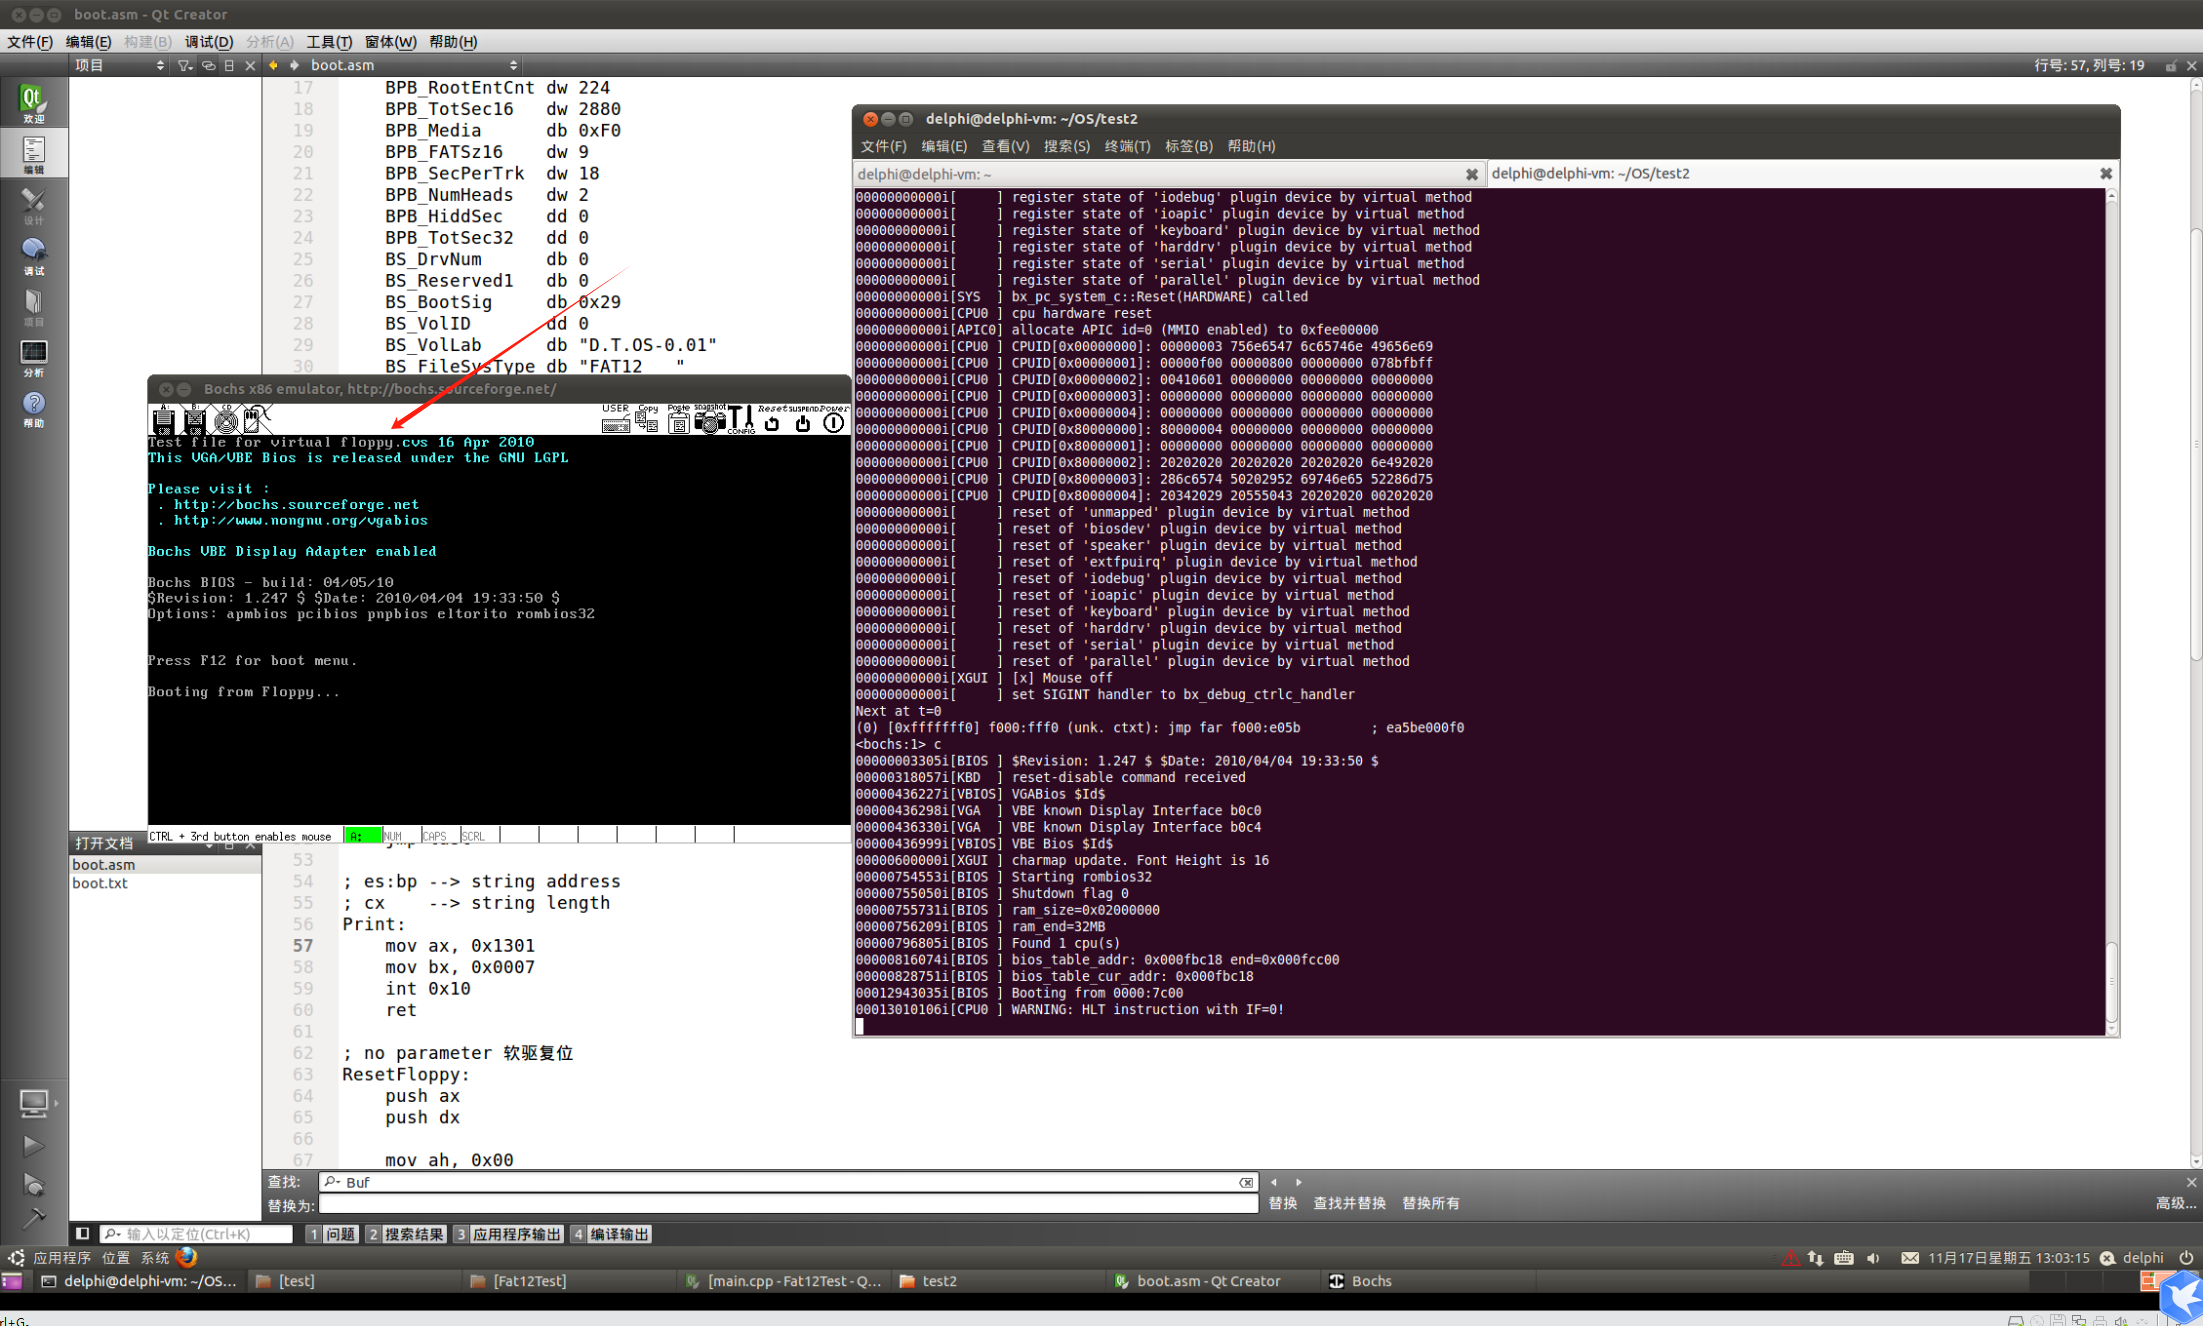Open the 编译输出 output pane

click(x=612, y=1234)
